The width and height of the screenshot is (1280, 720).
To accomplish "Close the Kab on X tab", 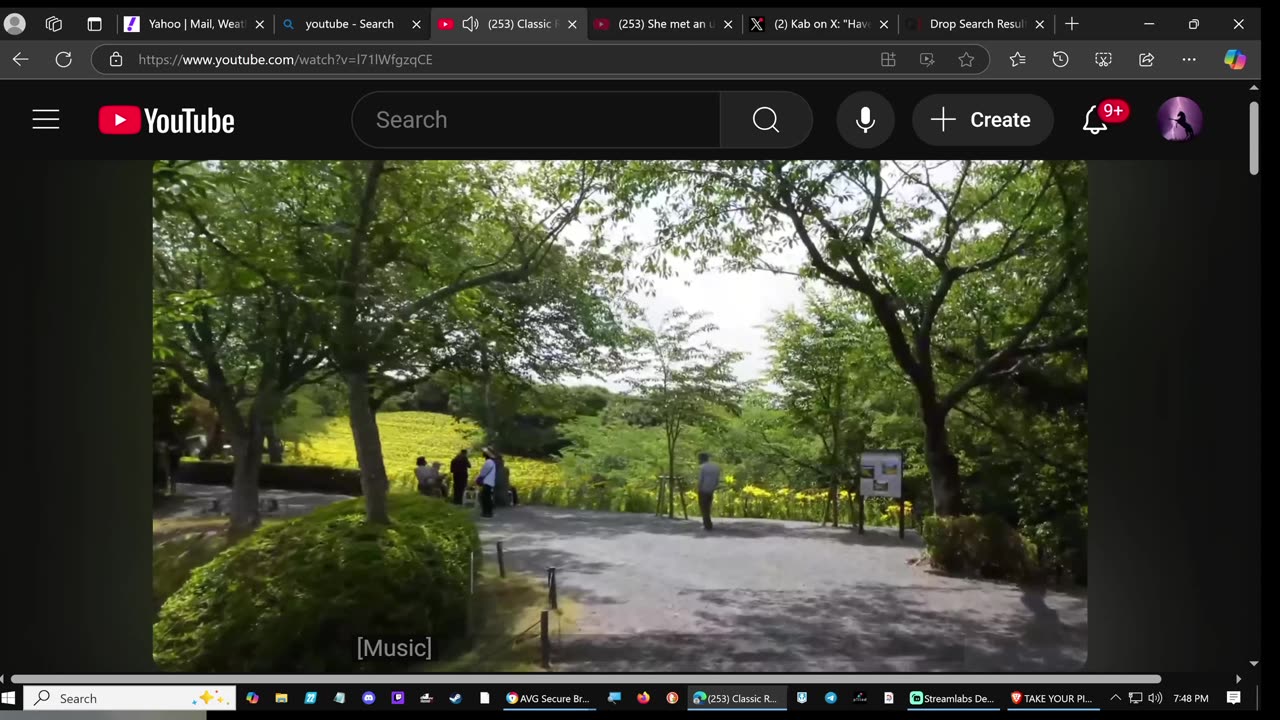I will [884, 24].
